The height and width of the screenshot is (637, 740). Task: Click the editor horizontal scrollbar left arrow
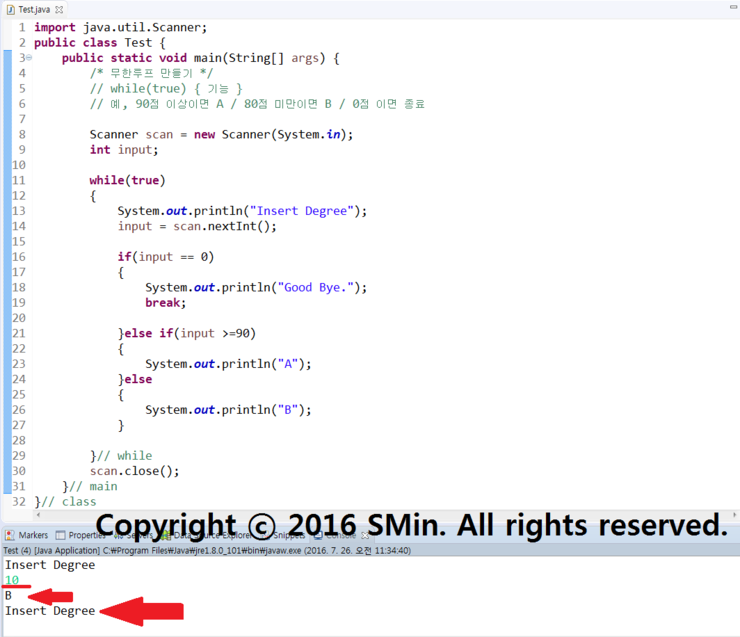pyautogui.click(x=38, y=515)
